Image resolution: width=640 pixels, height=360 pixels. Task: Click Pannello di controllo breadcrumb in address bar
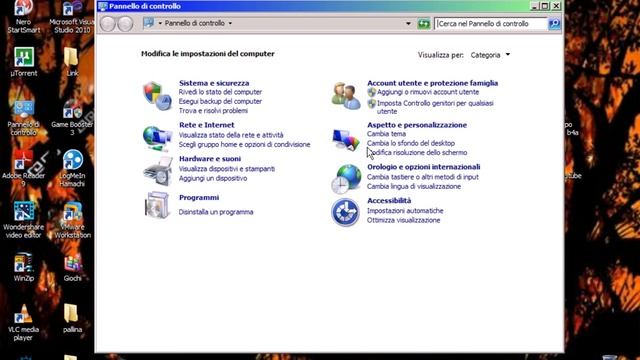coord(195,23)
